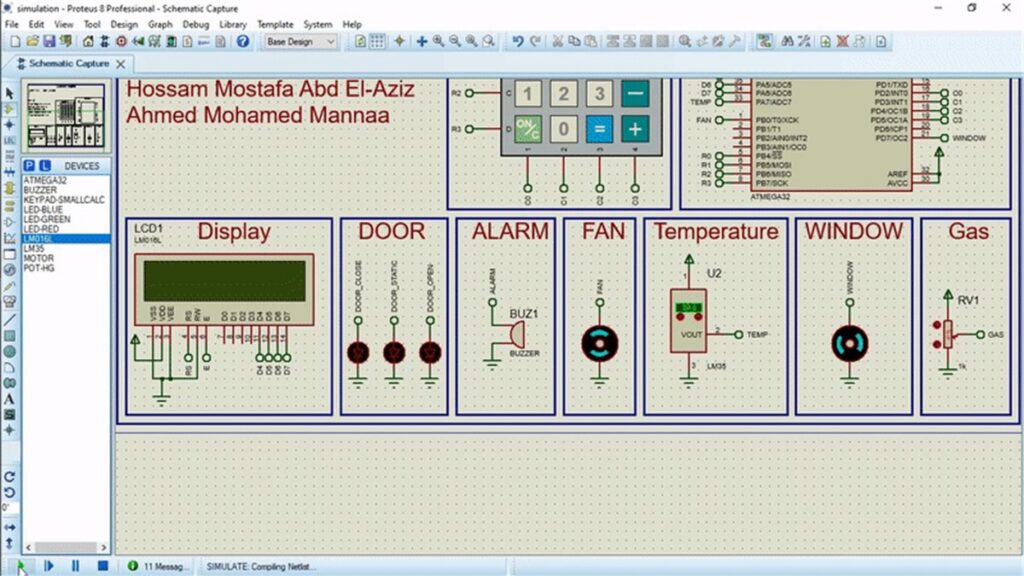
Task: Click the green message info icon
Action: (x=133, y=566)
